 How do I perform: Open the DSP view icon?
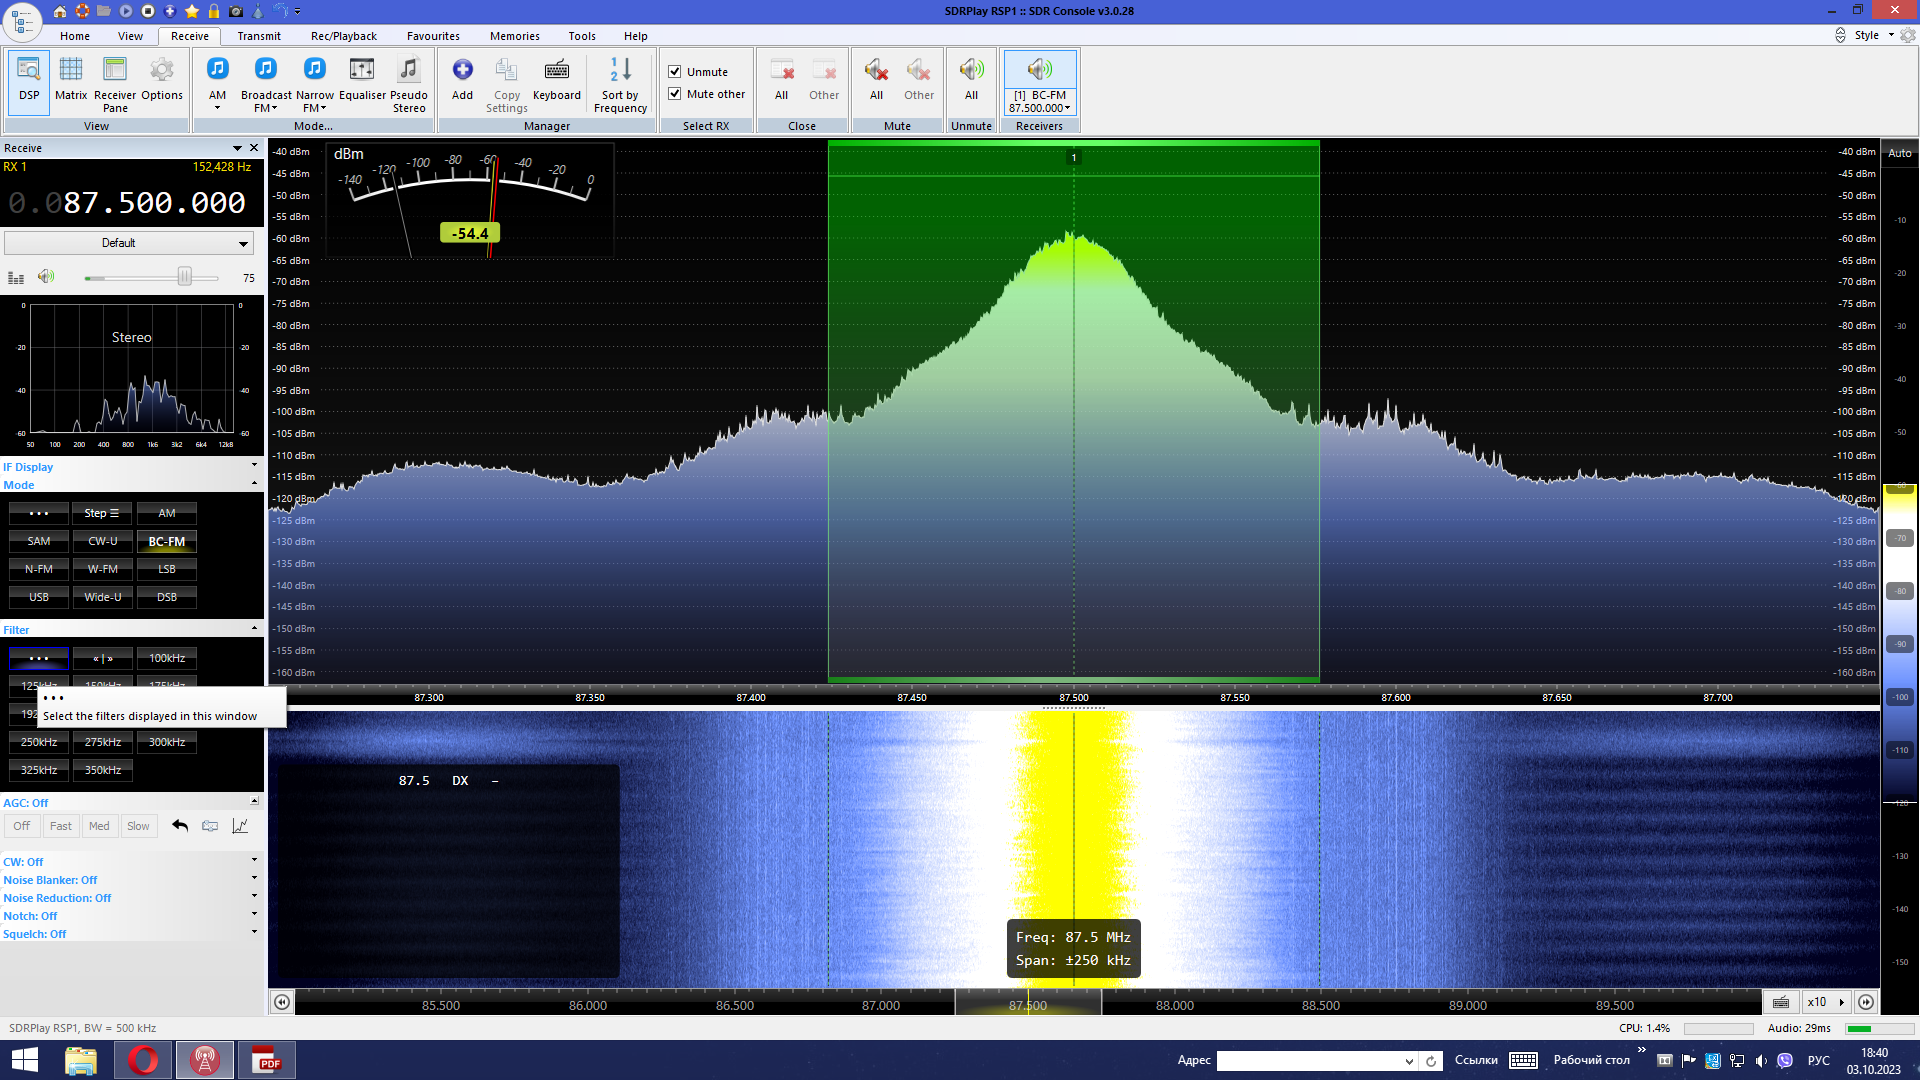29,79
